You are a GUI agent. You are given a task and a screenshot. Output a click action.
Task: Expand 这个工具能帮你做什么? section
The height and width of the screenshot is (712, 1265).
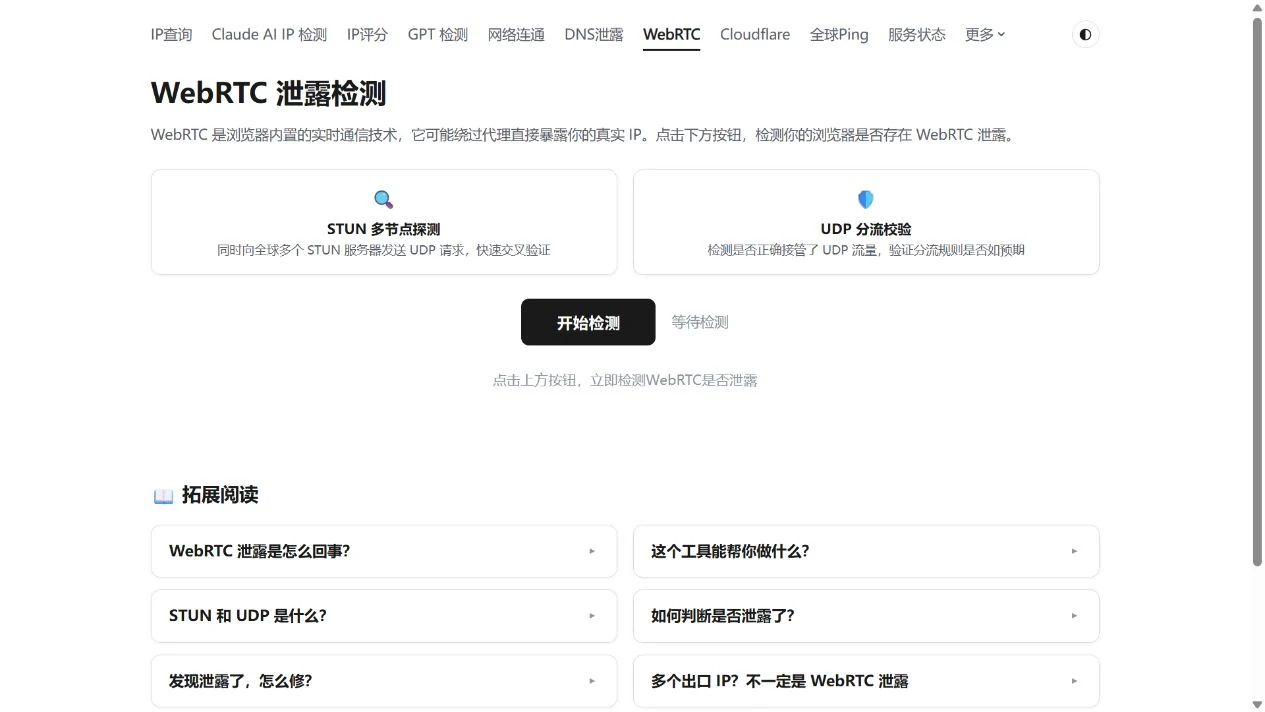866,551
